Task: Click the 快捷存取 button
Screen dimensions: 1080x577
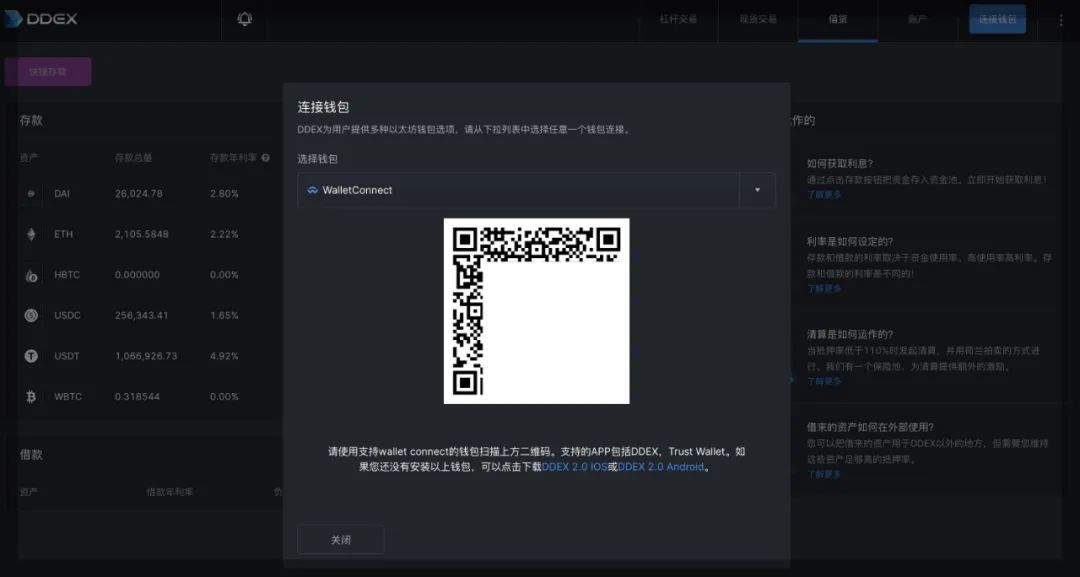Action: pos(47,71)
